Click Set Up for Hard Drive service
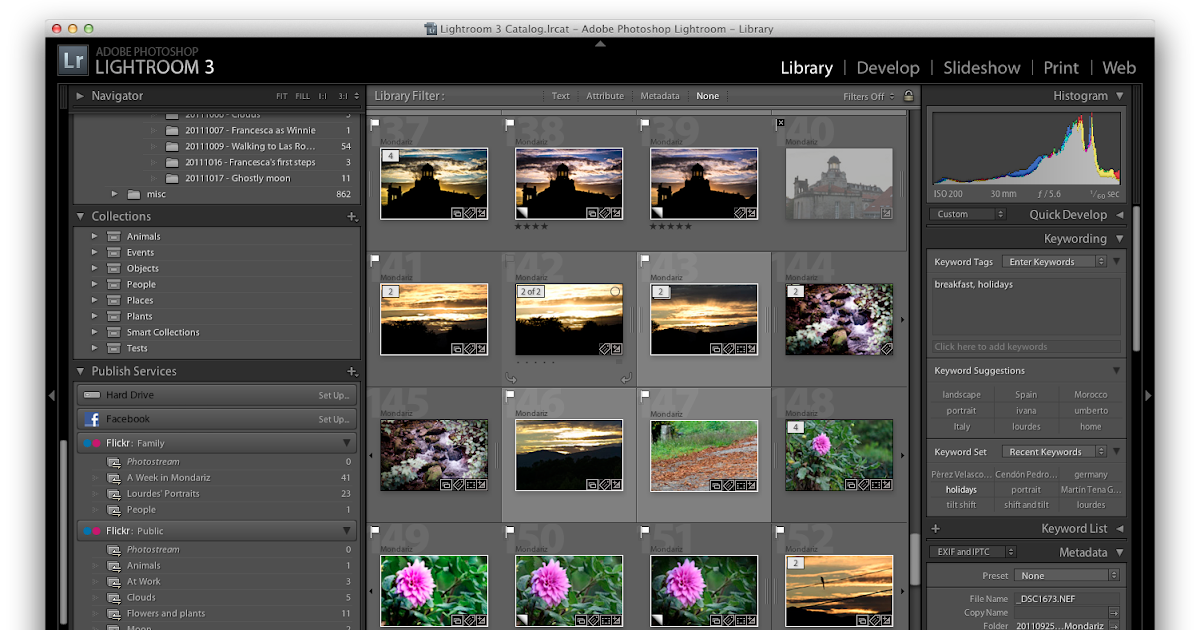The width and height of the screenshot is (1200, 630). tap(333, 395)
